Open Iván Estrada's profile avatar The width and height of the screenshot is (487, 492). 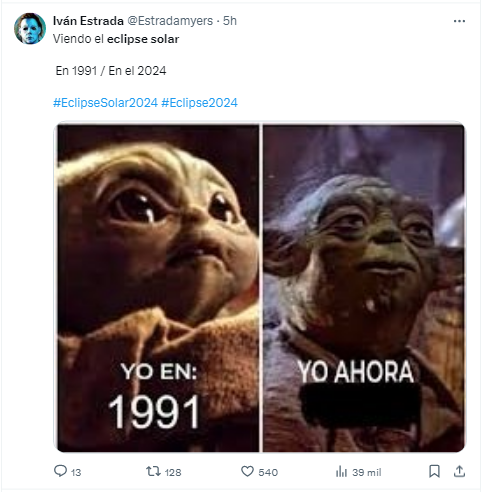30,29
